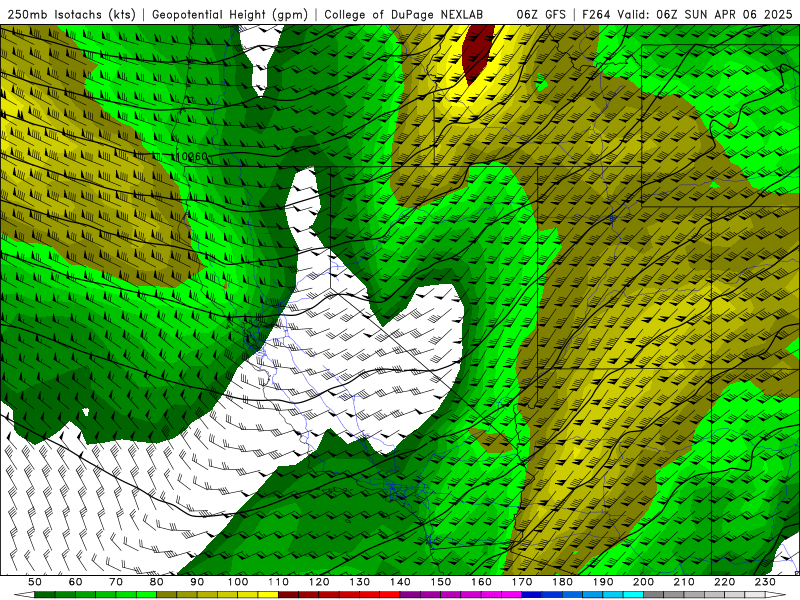
Task: Click the '170' color bar label
Action: [x=522, y=582]
